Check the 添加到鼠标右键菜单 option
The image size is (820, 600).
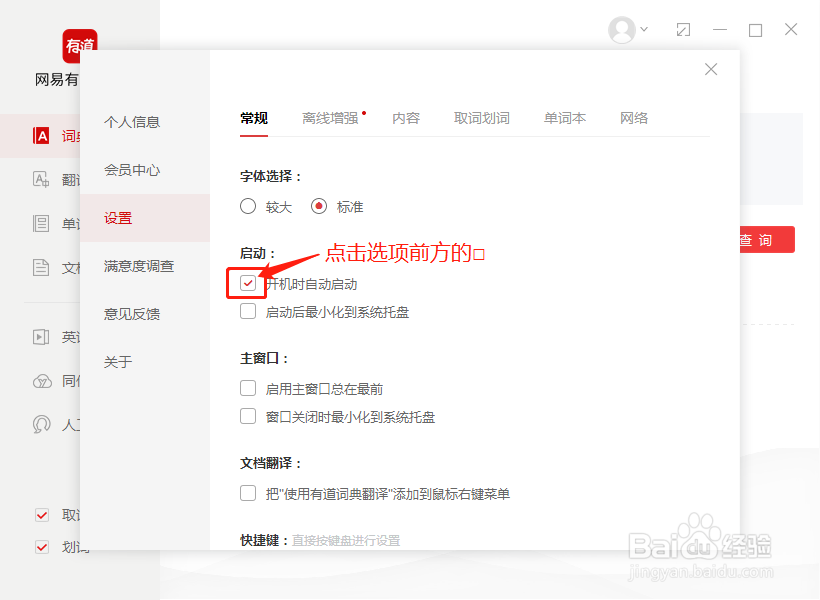[248, 493]
